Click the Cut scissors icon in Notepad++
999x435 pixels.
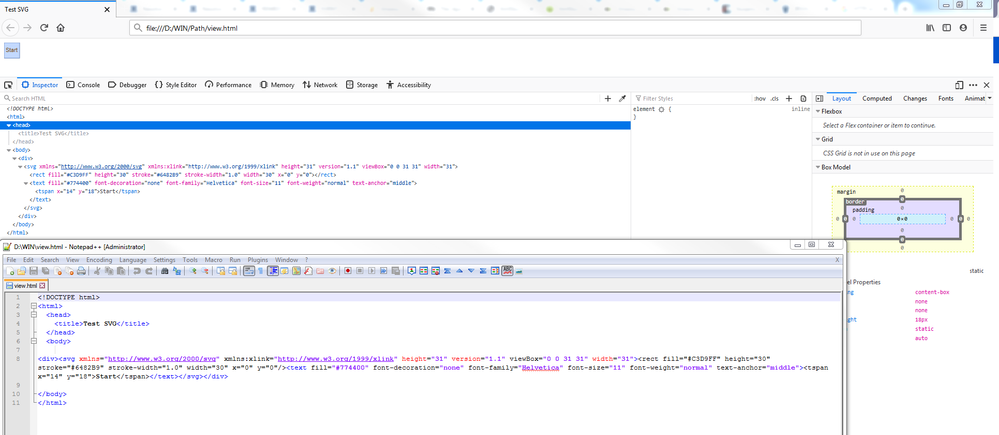point(97,271)
